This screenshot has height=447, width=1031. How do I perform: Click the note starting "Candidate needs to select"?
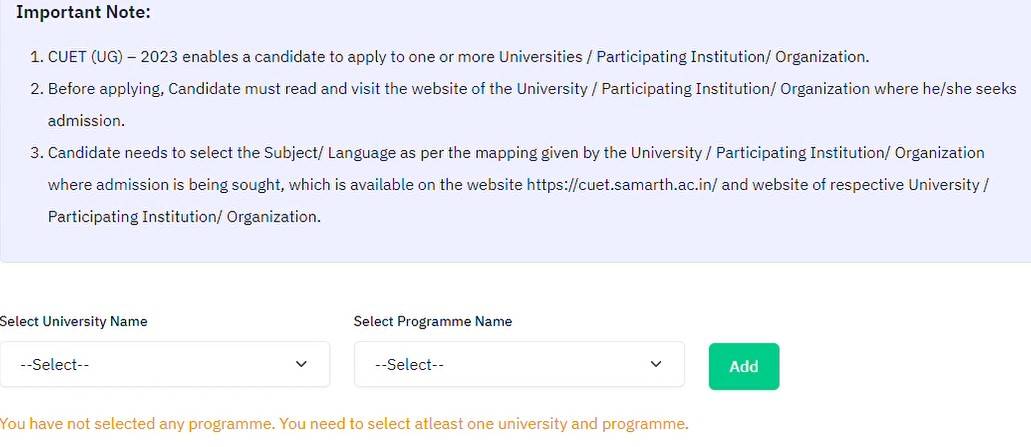point(516,153)
